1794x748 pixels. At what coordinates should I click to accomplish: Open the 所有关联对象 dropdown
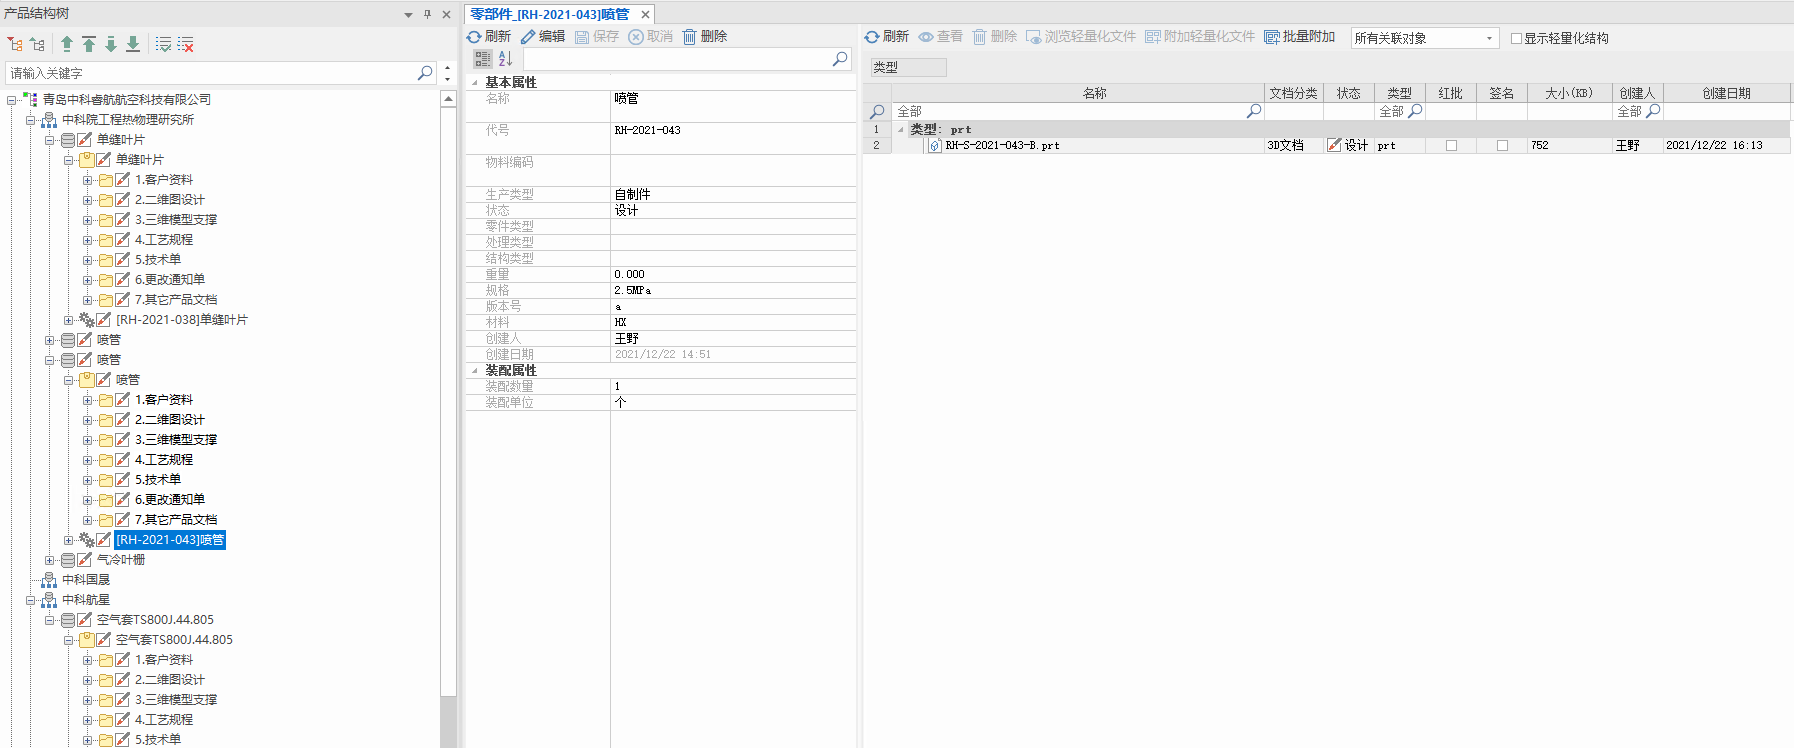1489,38
